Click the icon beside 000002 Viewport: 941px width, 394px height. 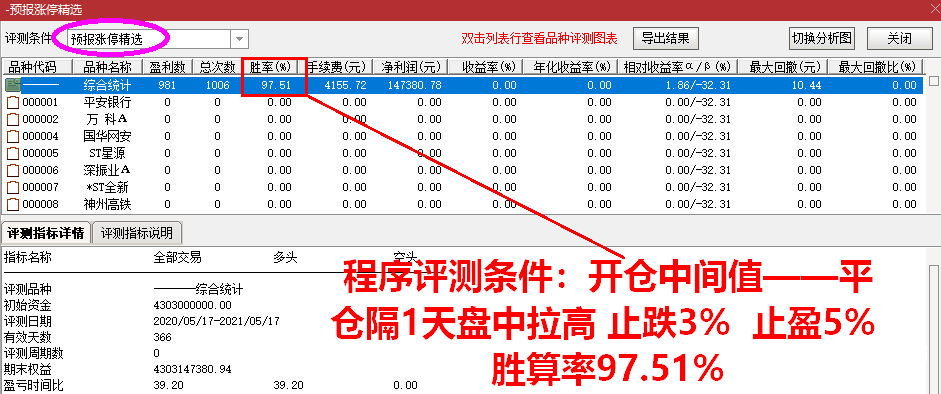point(13,119)
